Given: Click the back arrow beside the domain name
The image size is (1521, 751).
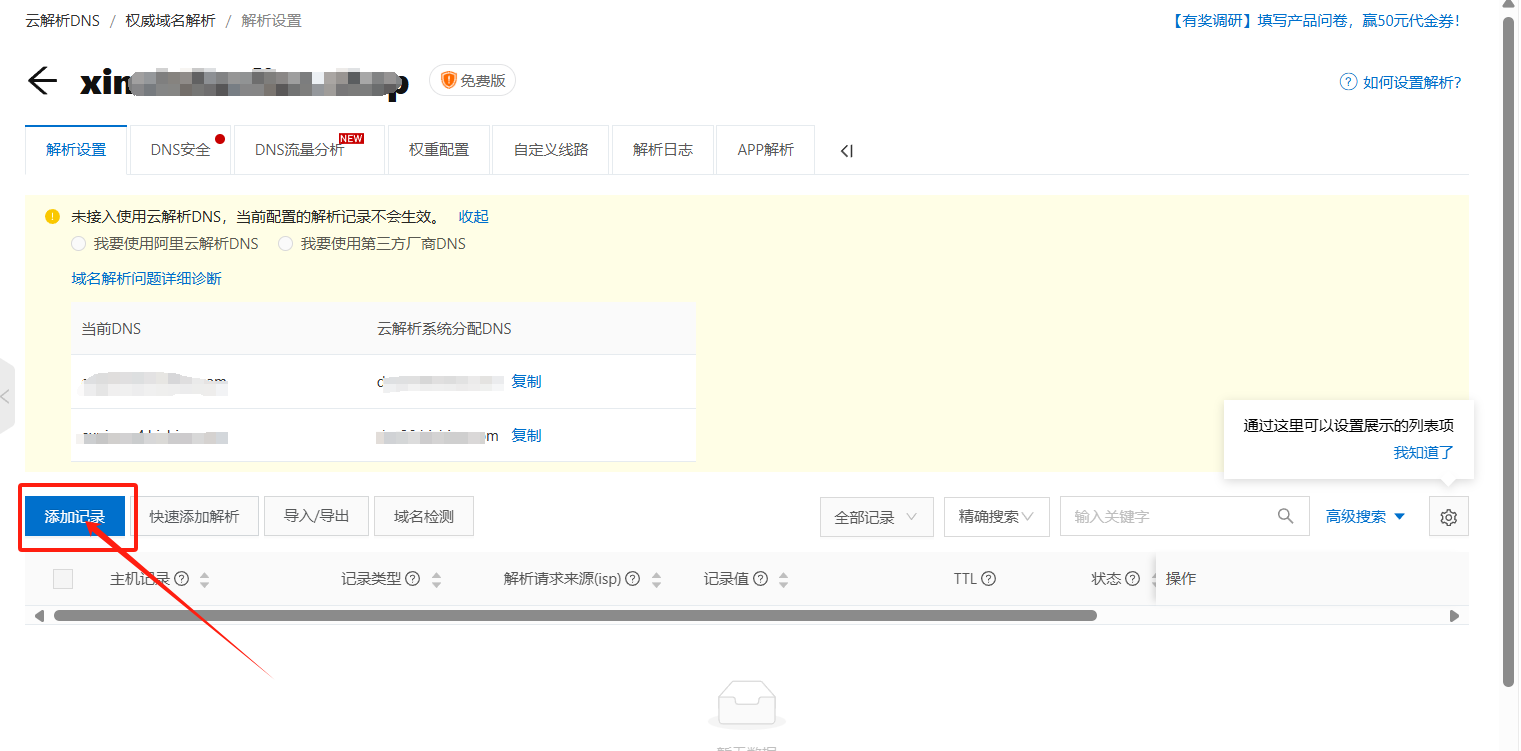Looking at the screenshot, I should (x=43, y=81).
